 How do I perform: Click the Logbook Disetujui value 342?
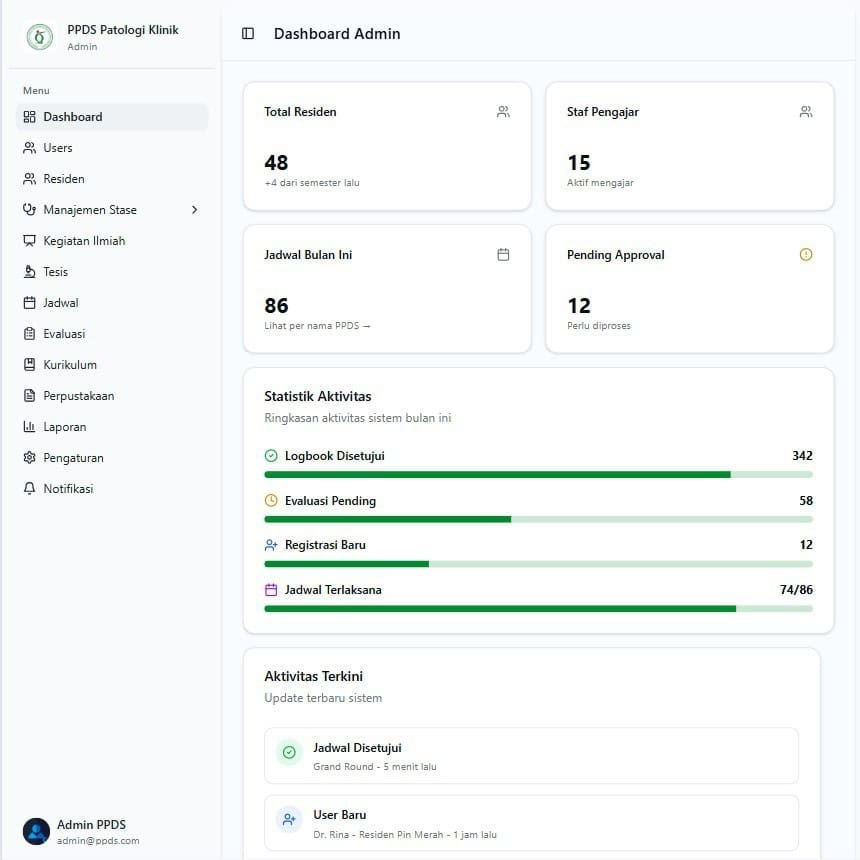pos(802,456)
